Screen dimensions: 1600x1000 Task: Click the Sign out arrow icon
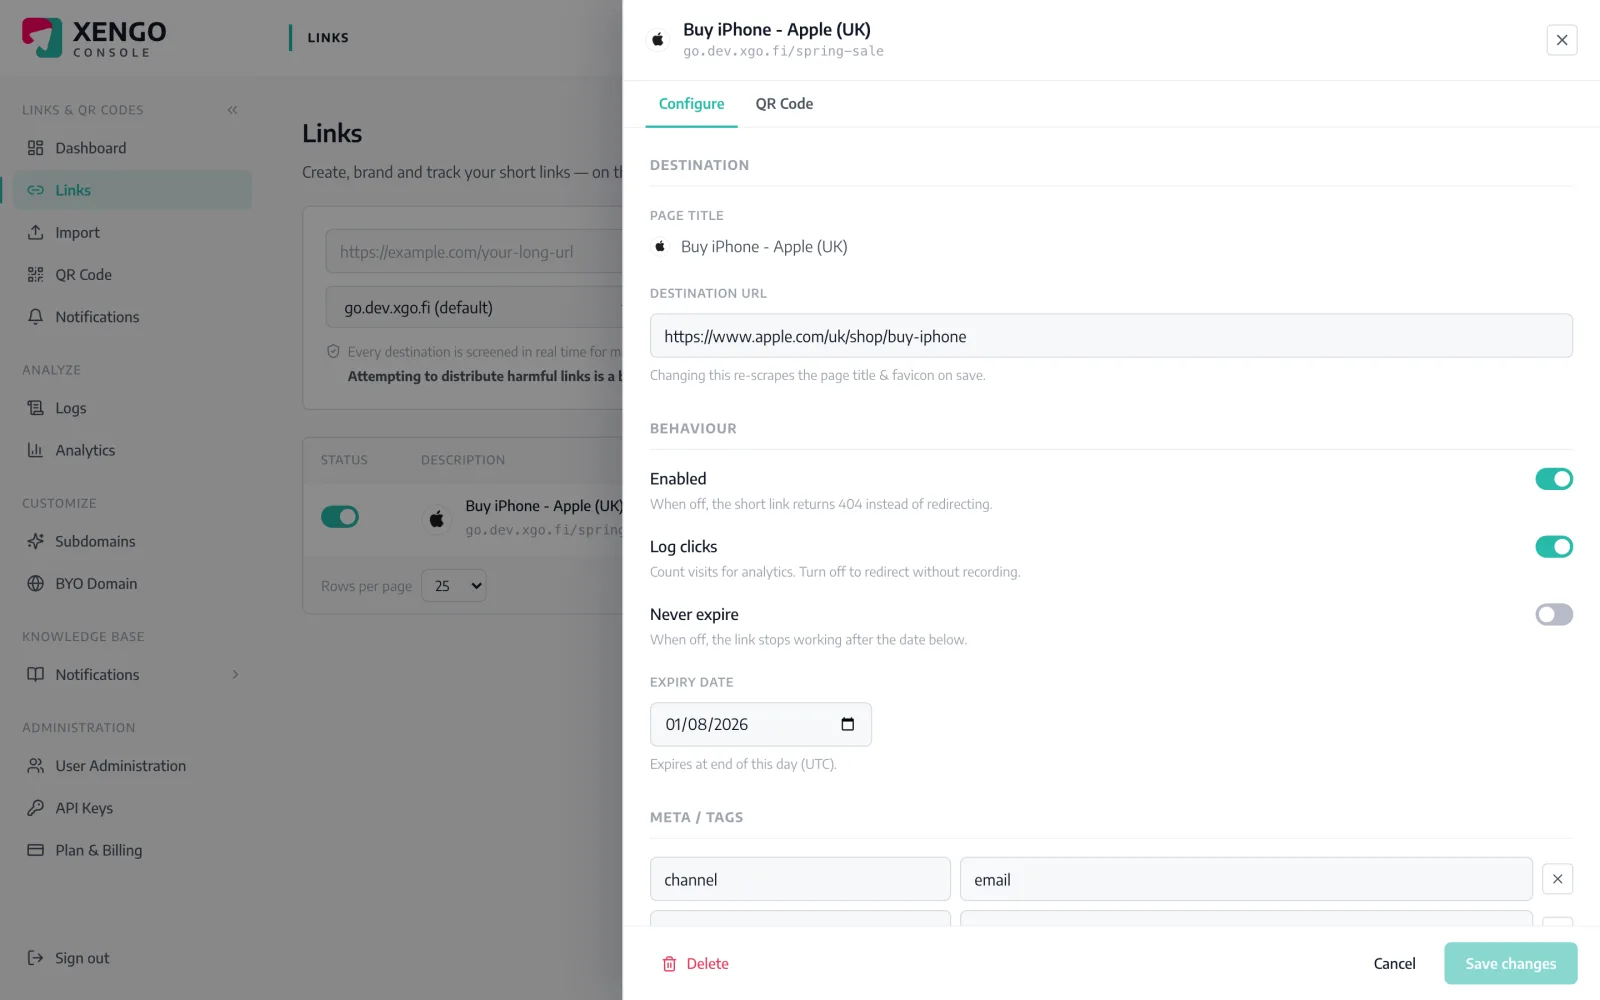[x=35, y=958]
